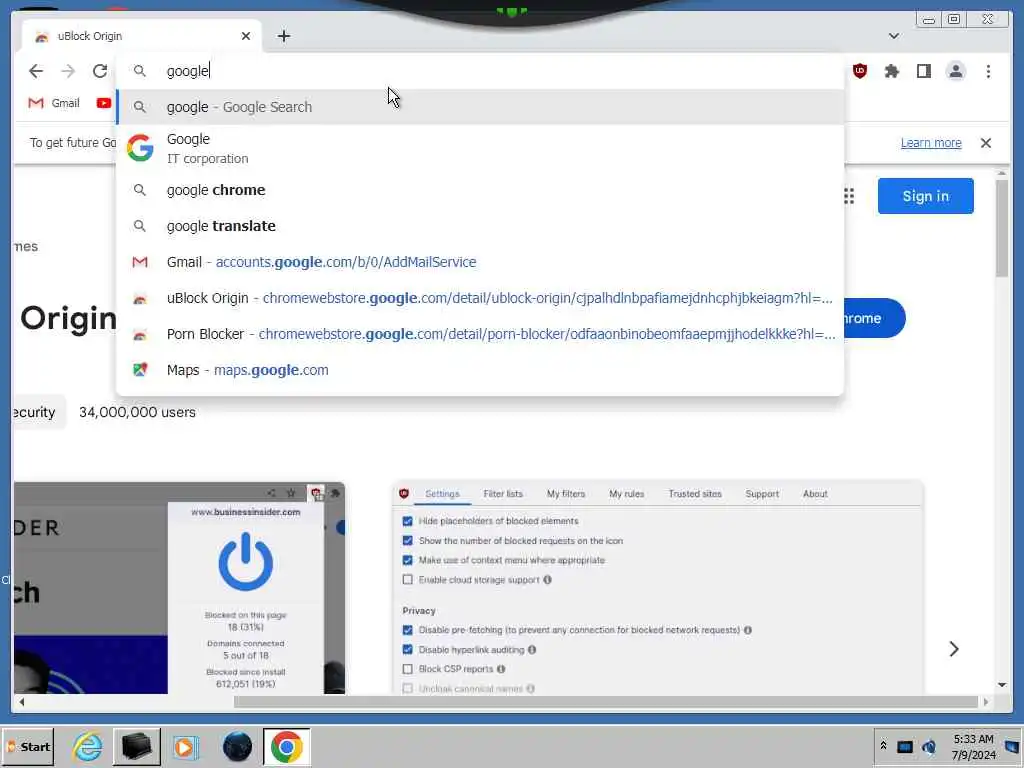Open a new tab with the plus button
This screenshot has height=768, width=1024.
[283, 36]
